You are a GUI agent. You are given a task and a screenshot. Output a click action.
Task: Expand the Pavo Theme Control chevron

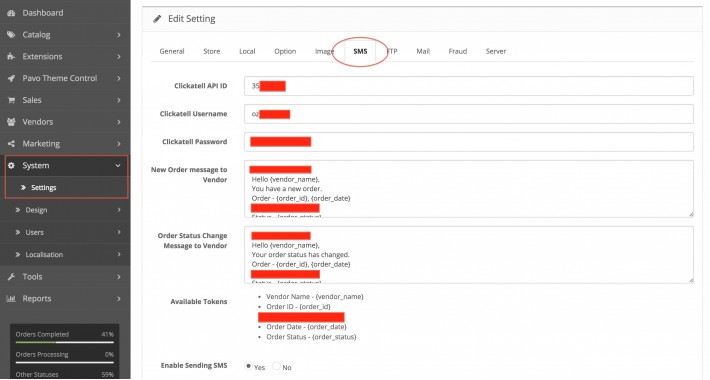click(x=119, y=78)
